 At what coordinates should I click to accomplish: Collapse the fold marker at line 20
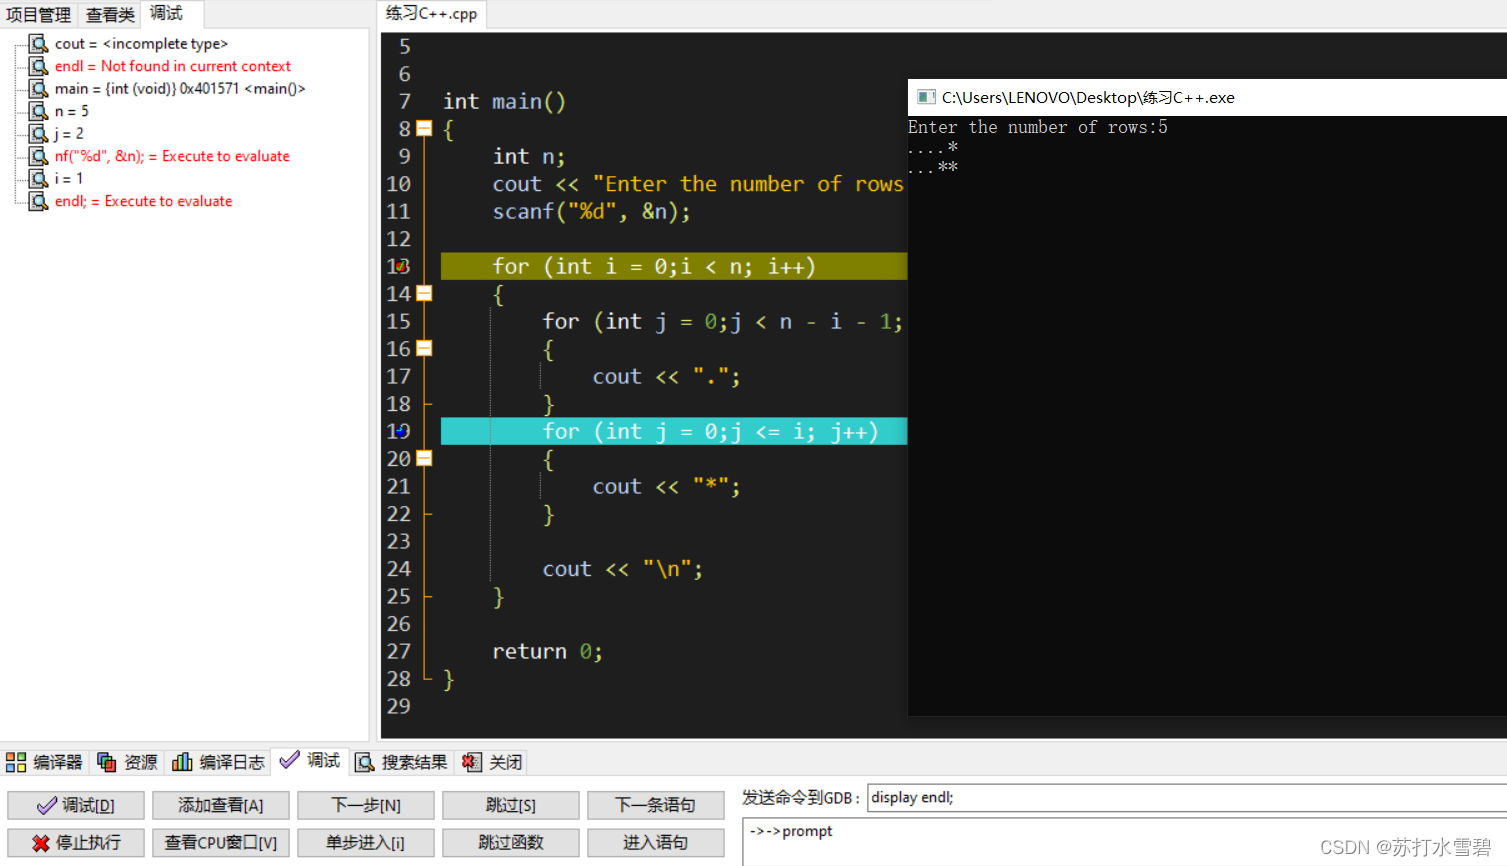click(x=424, y=458)
